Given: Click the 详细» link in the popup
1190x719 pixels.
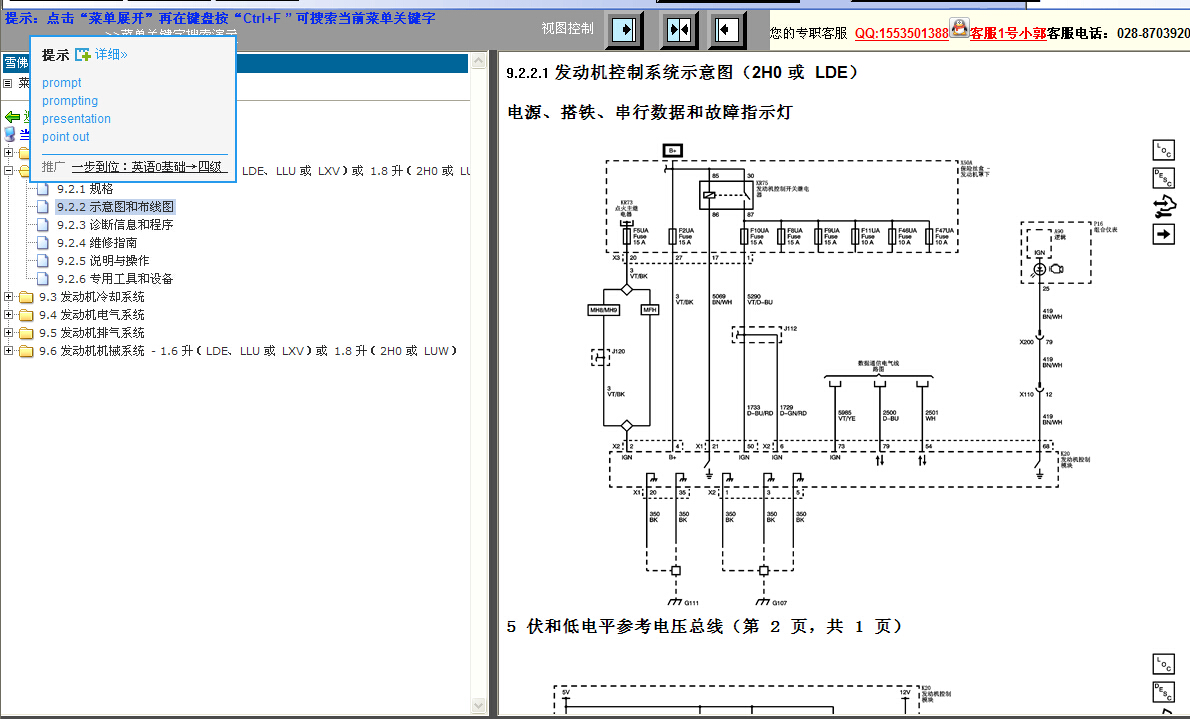Looking at the screenshot, I should coord(111,55).
